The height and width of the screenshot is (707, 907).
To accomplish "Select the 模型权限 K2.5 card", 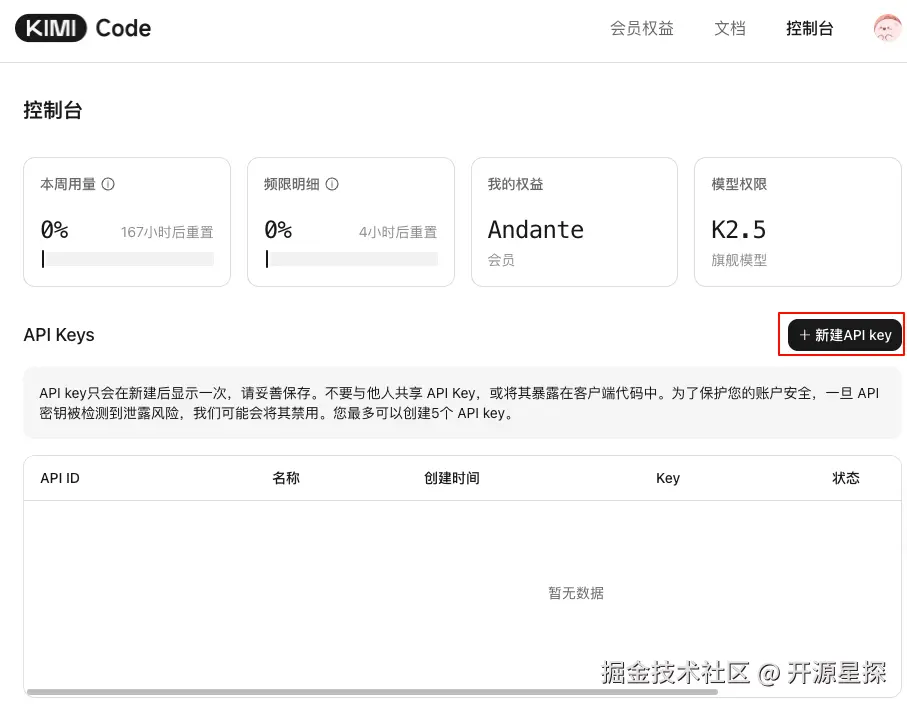I will [x=798, y=222].
